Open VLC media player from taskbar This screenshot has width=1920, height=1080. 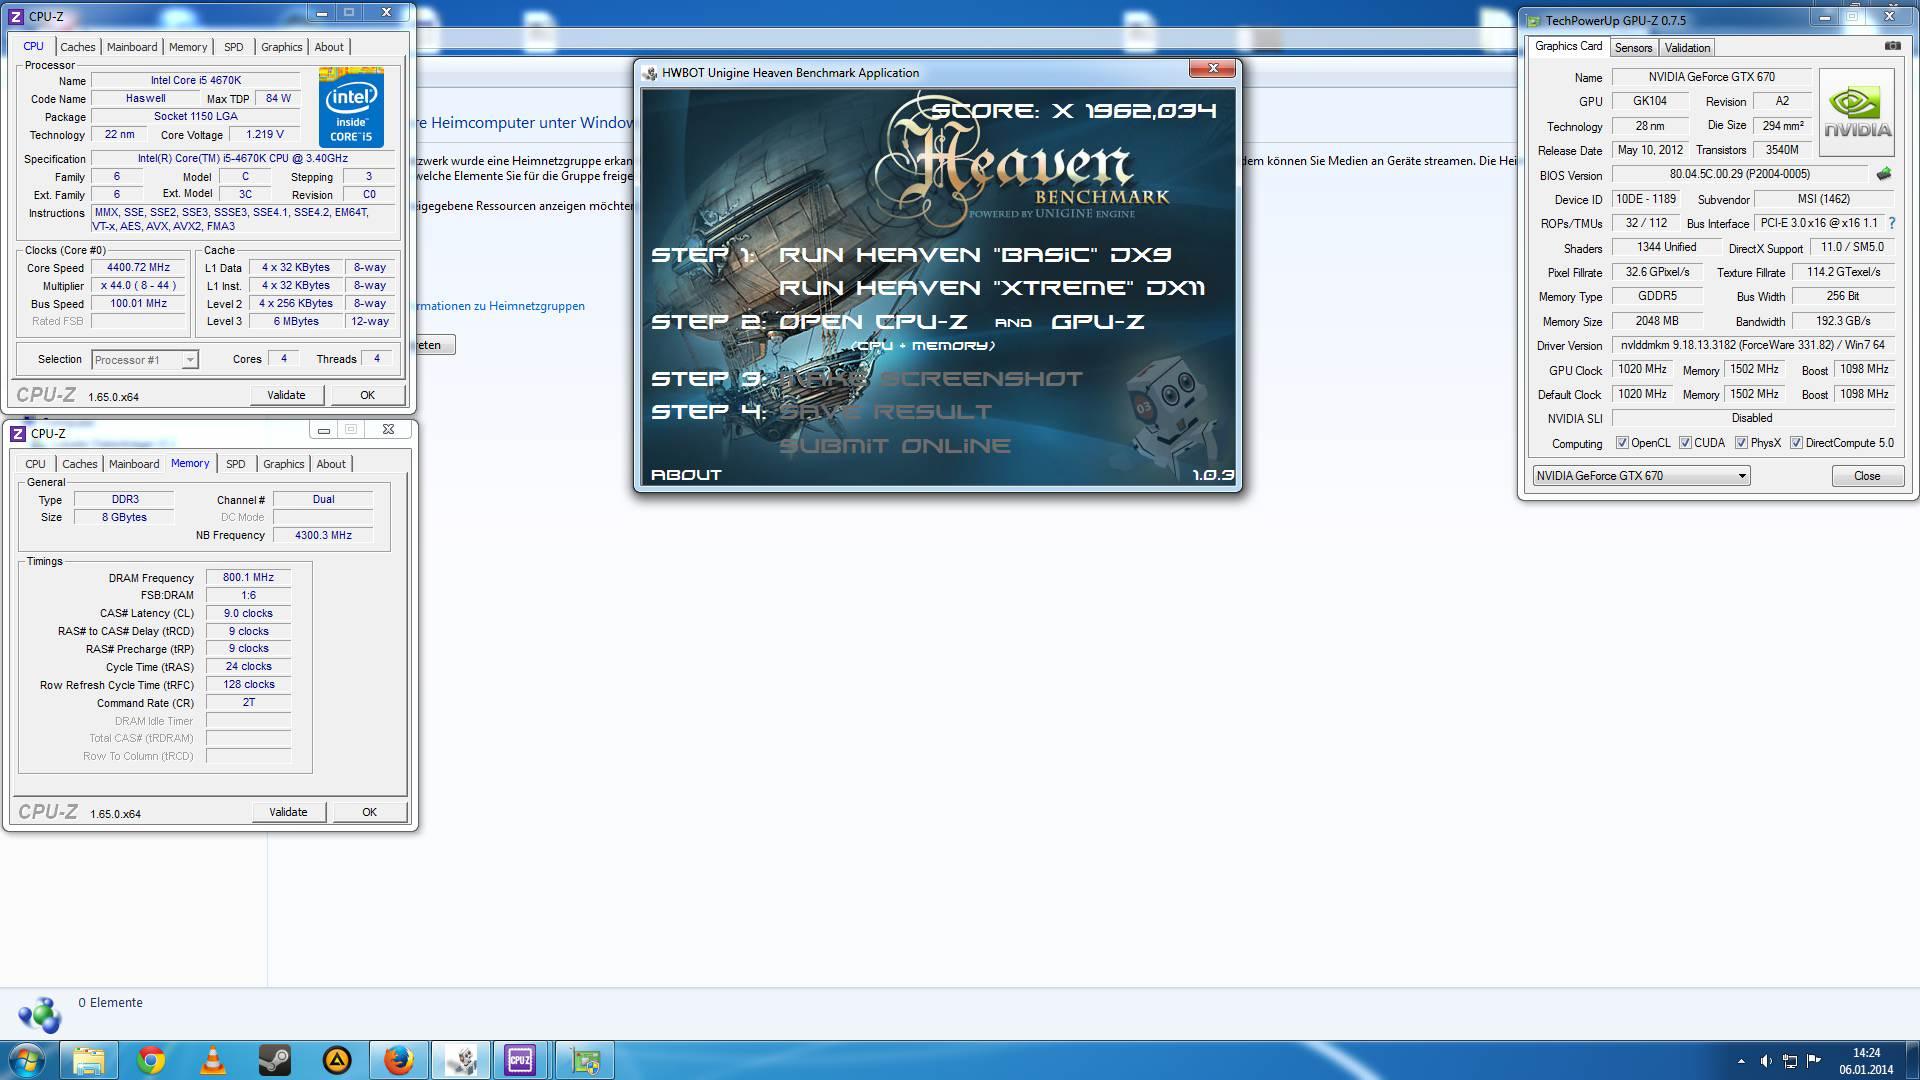(213, 1060)
